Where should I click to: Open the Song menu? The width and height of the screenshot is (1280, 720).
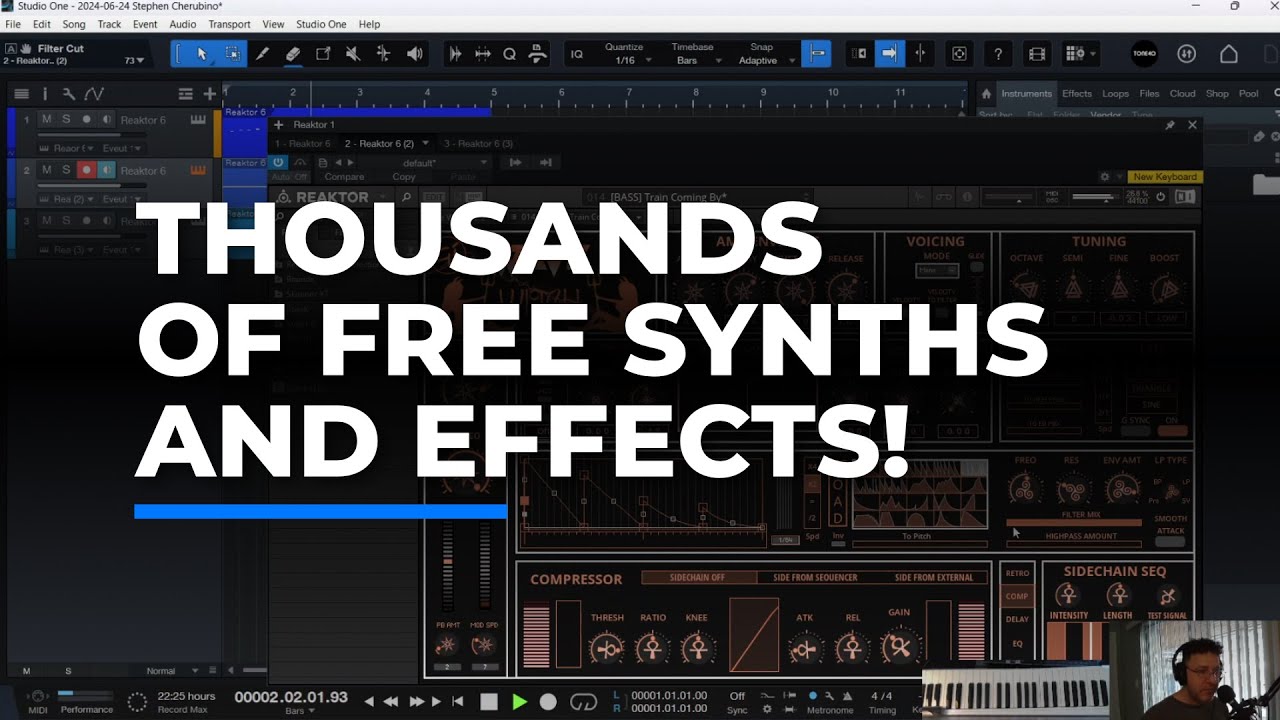click(x=74, y=24)
